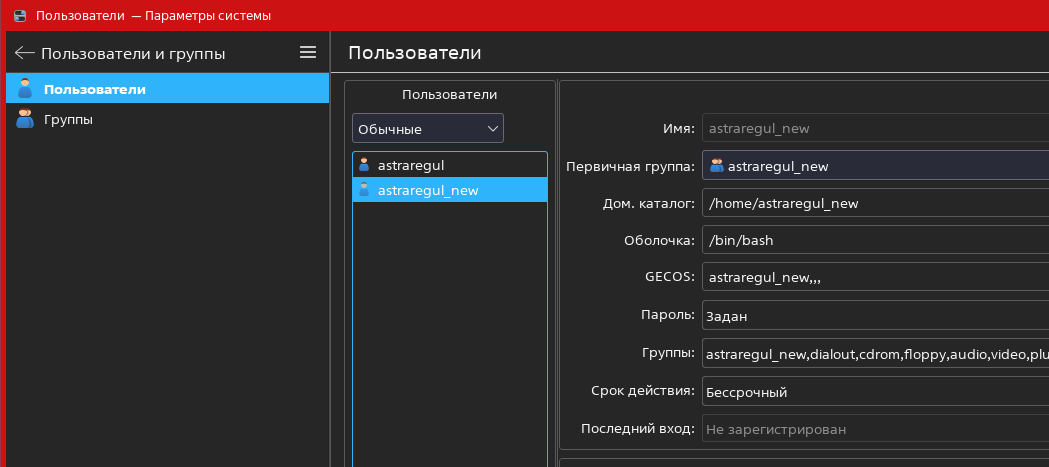Viewport: 1049px width, 467px height.
Task: Click the system settings titlebar icon
Action: click(x=19, y=16)
